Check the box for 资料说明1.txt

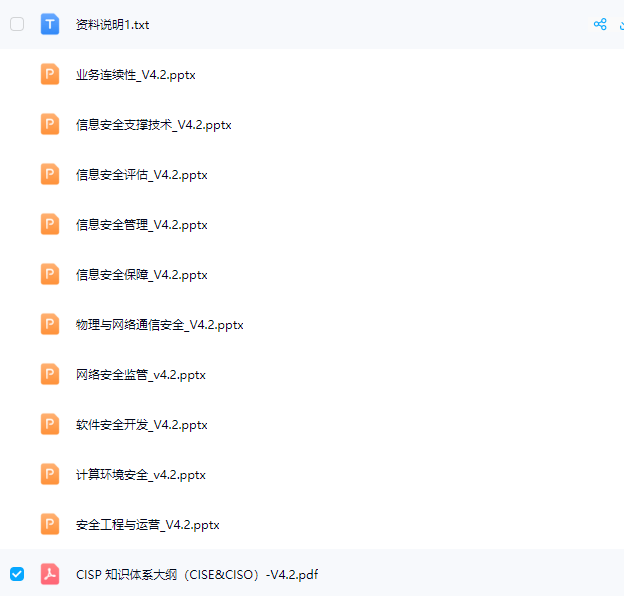tap(17, 24)
